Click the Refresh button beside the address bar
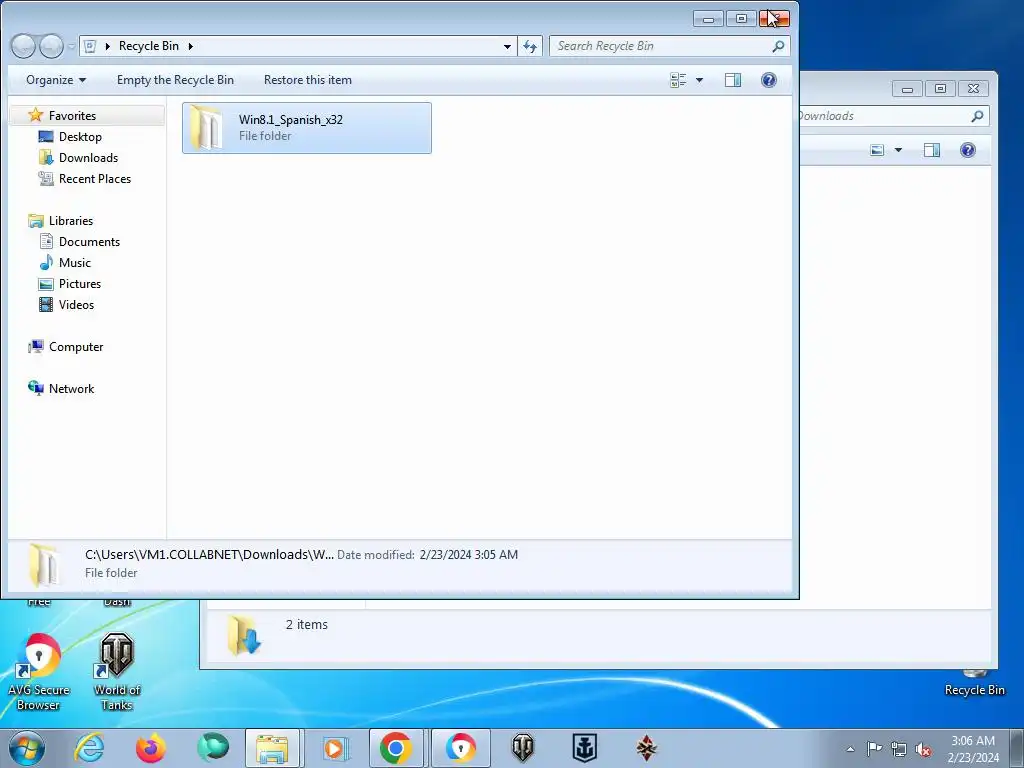This screenshot has height=768, width=1024. (530, 46)
